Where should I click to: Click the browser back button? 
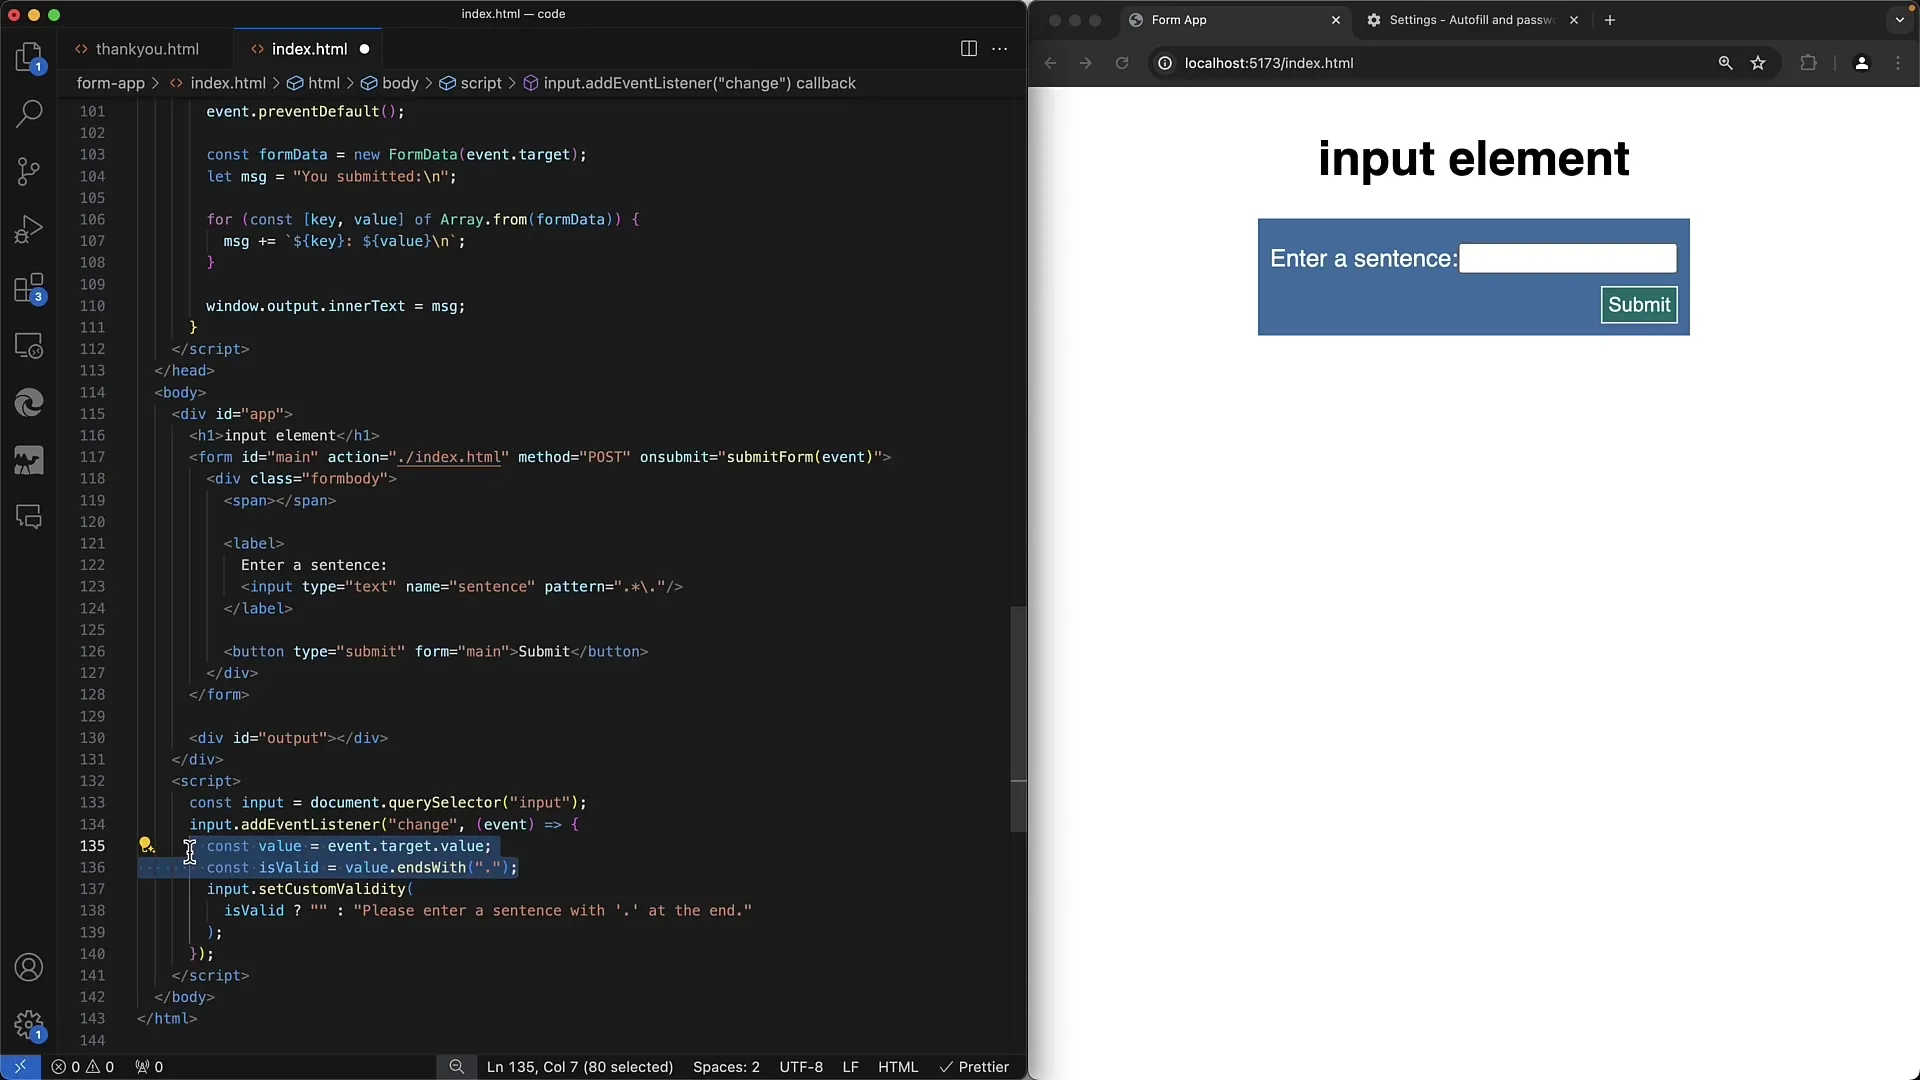click(1050, 62)
